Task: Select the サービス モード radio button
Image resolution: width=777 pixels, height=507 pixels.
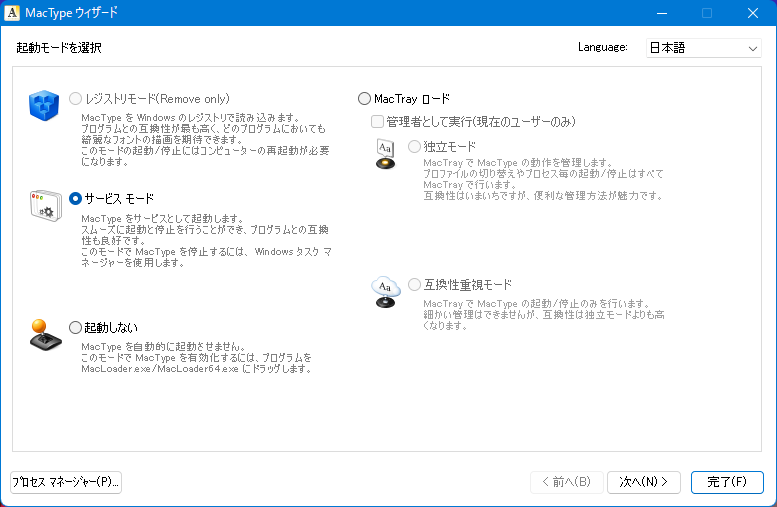Action: click(x=75, y=199)
